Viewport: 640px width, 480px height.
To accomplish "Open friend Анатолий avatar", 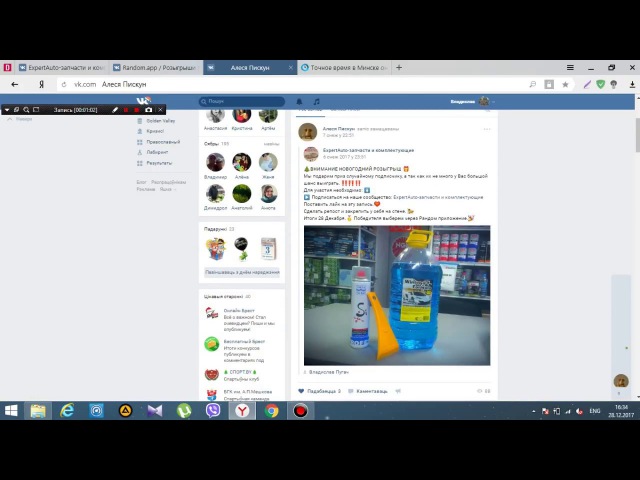I will tap(242, 193).
